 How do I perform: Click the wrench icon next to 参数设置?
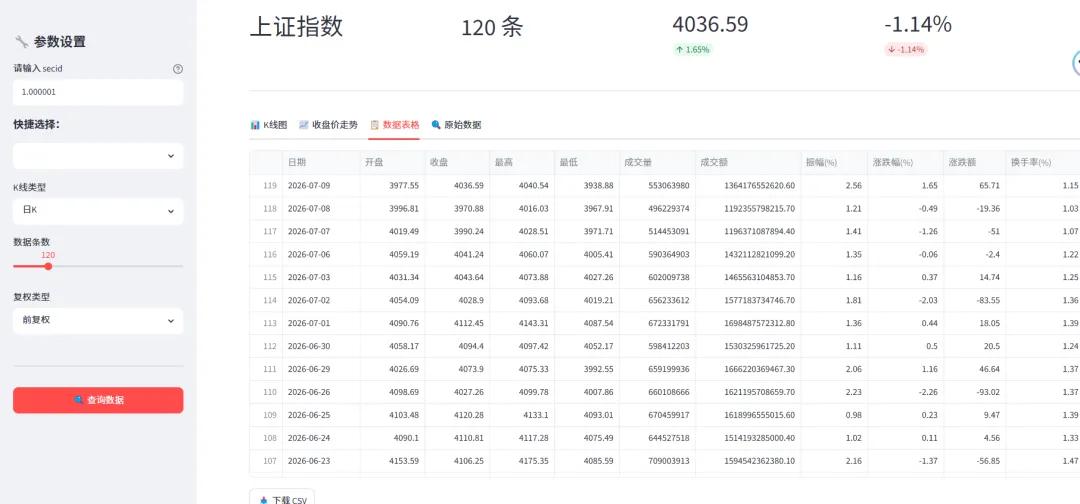(x=21, y=41)
